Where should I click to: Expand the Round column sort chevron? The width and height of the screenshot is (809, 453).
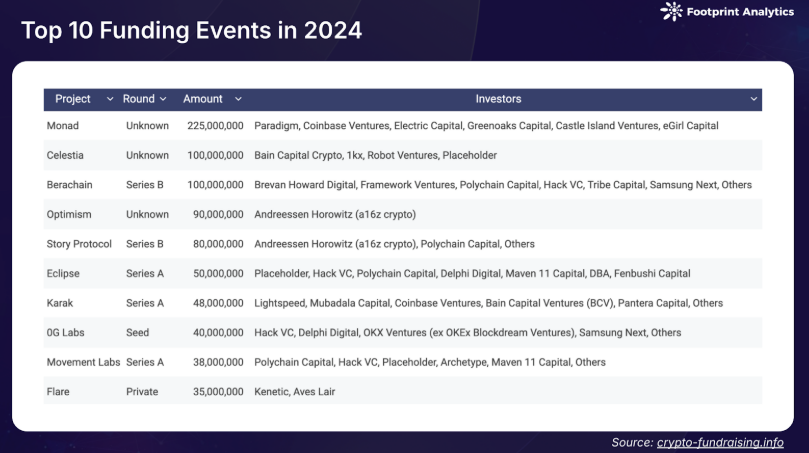(x=163, y=99)
